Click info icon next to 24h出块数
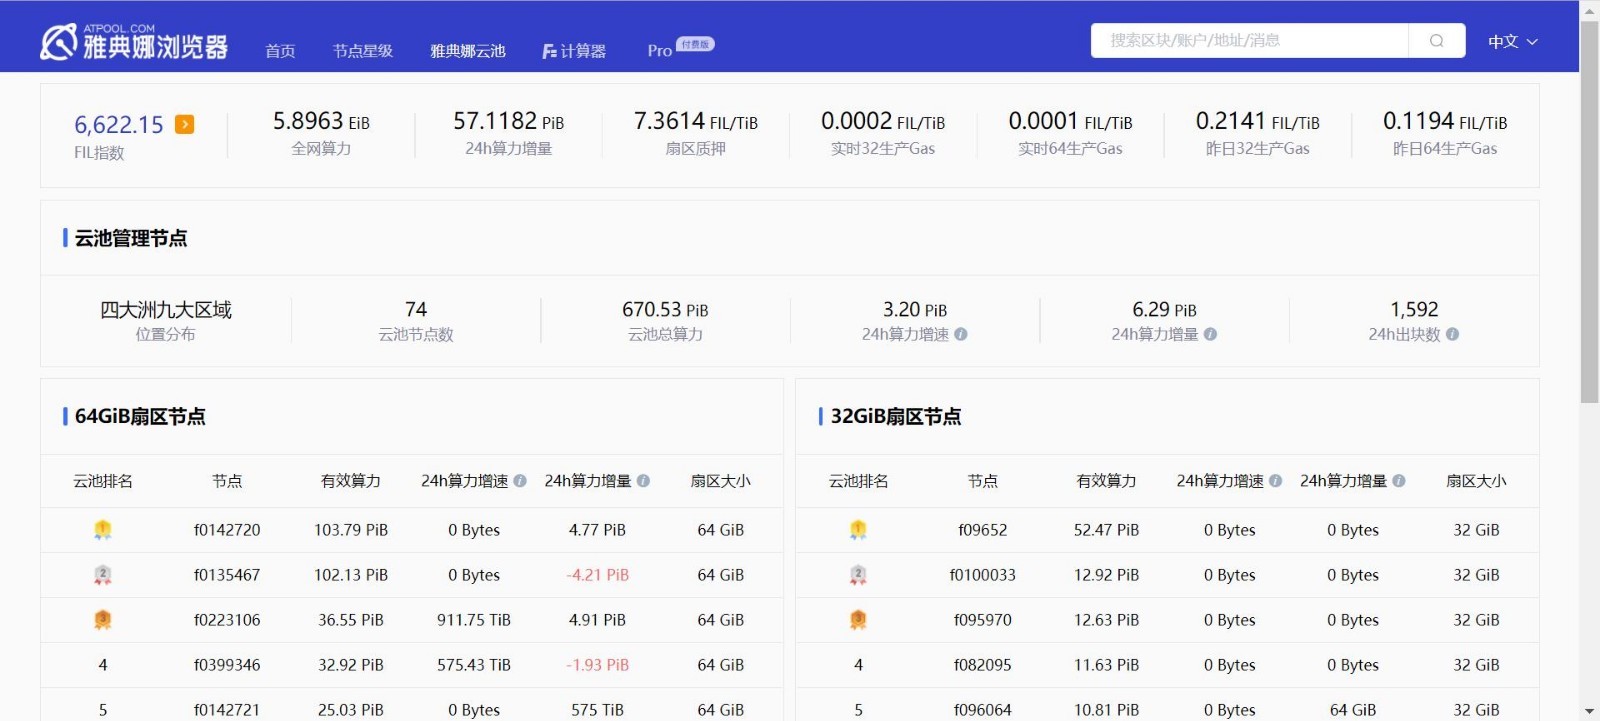The width and height of the screenshot is (1600, 721). pos(1452,335)
